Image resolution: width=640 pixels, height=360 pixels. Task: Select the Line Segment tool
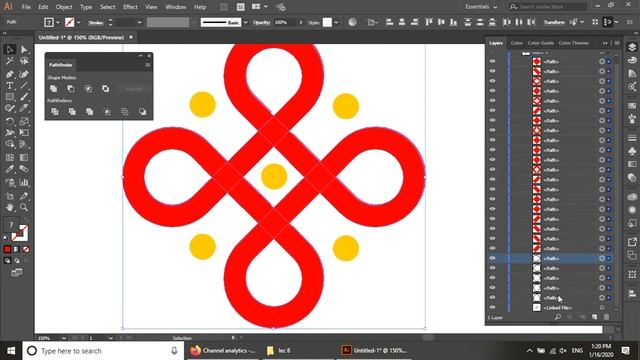24,86
